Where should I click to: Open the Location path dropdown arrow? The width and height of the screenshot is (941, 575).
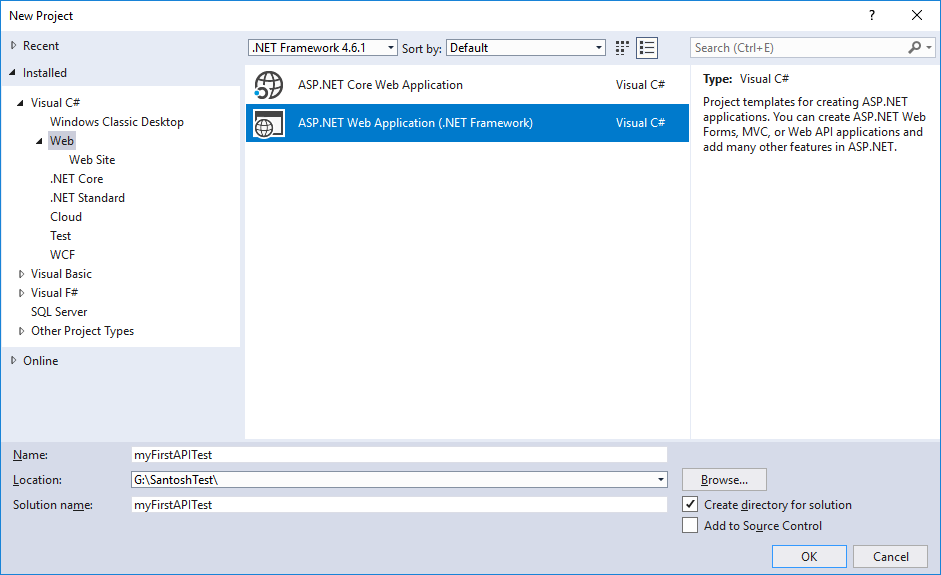click(x=660, y=480)
